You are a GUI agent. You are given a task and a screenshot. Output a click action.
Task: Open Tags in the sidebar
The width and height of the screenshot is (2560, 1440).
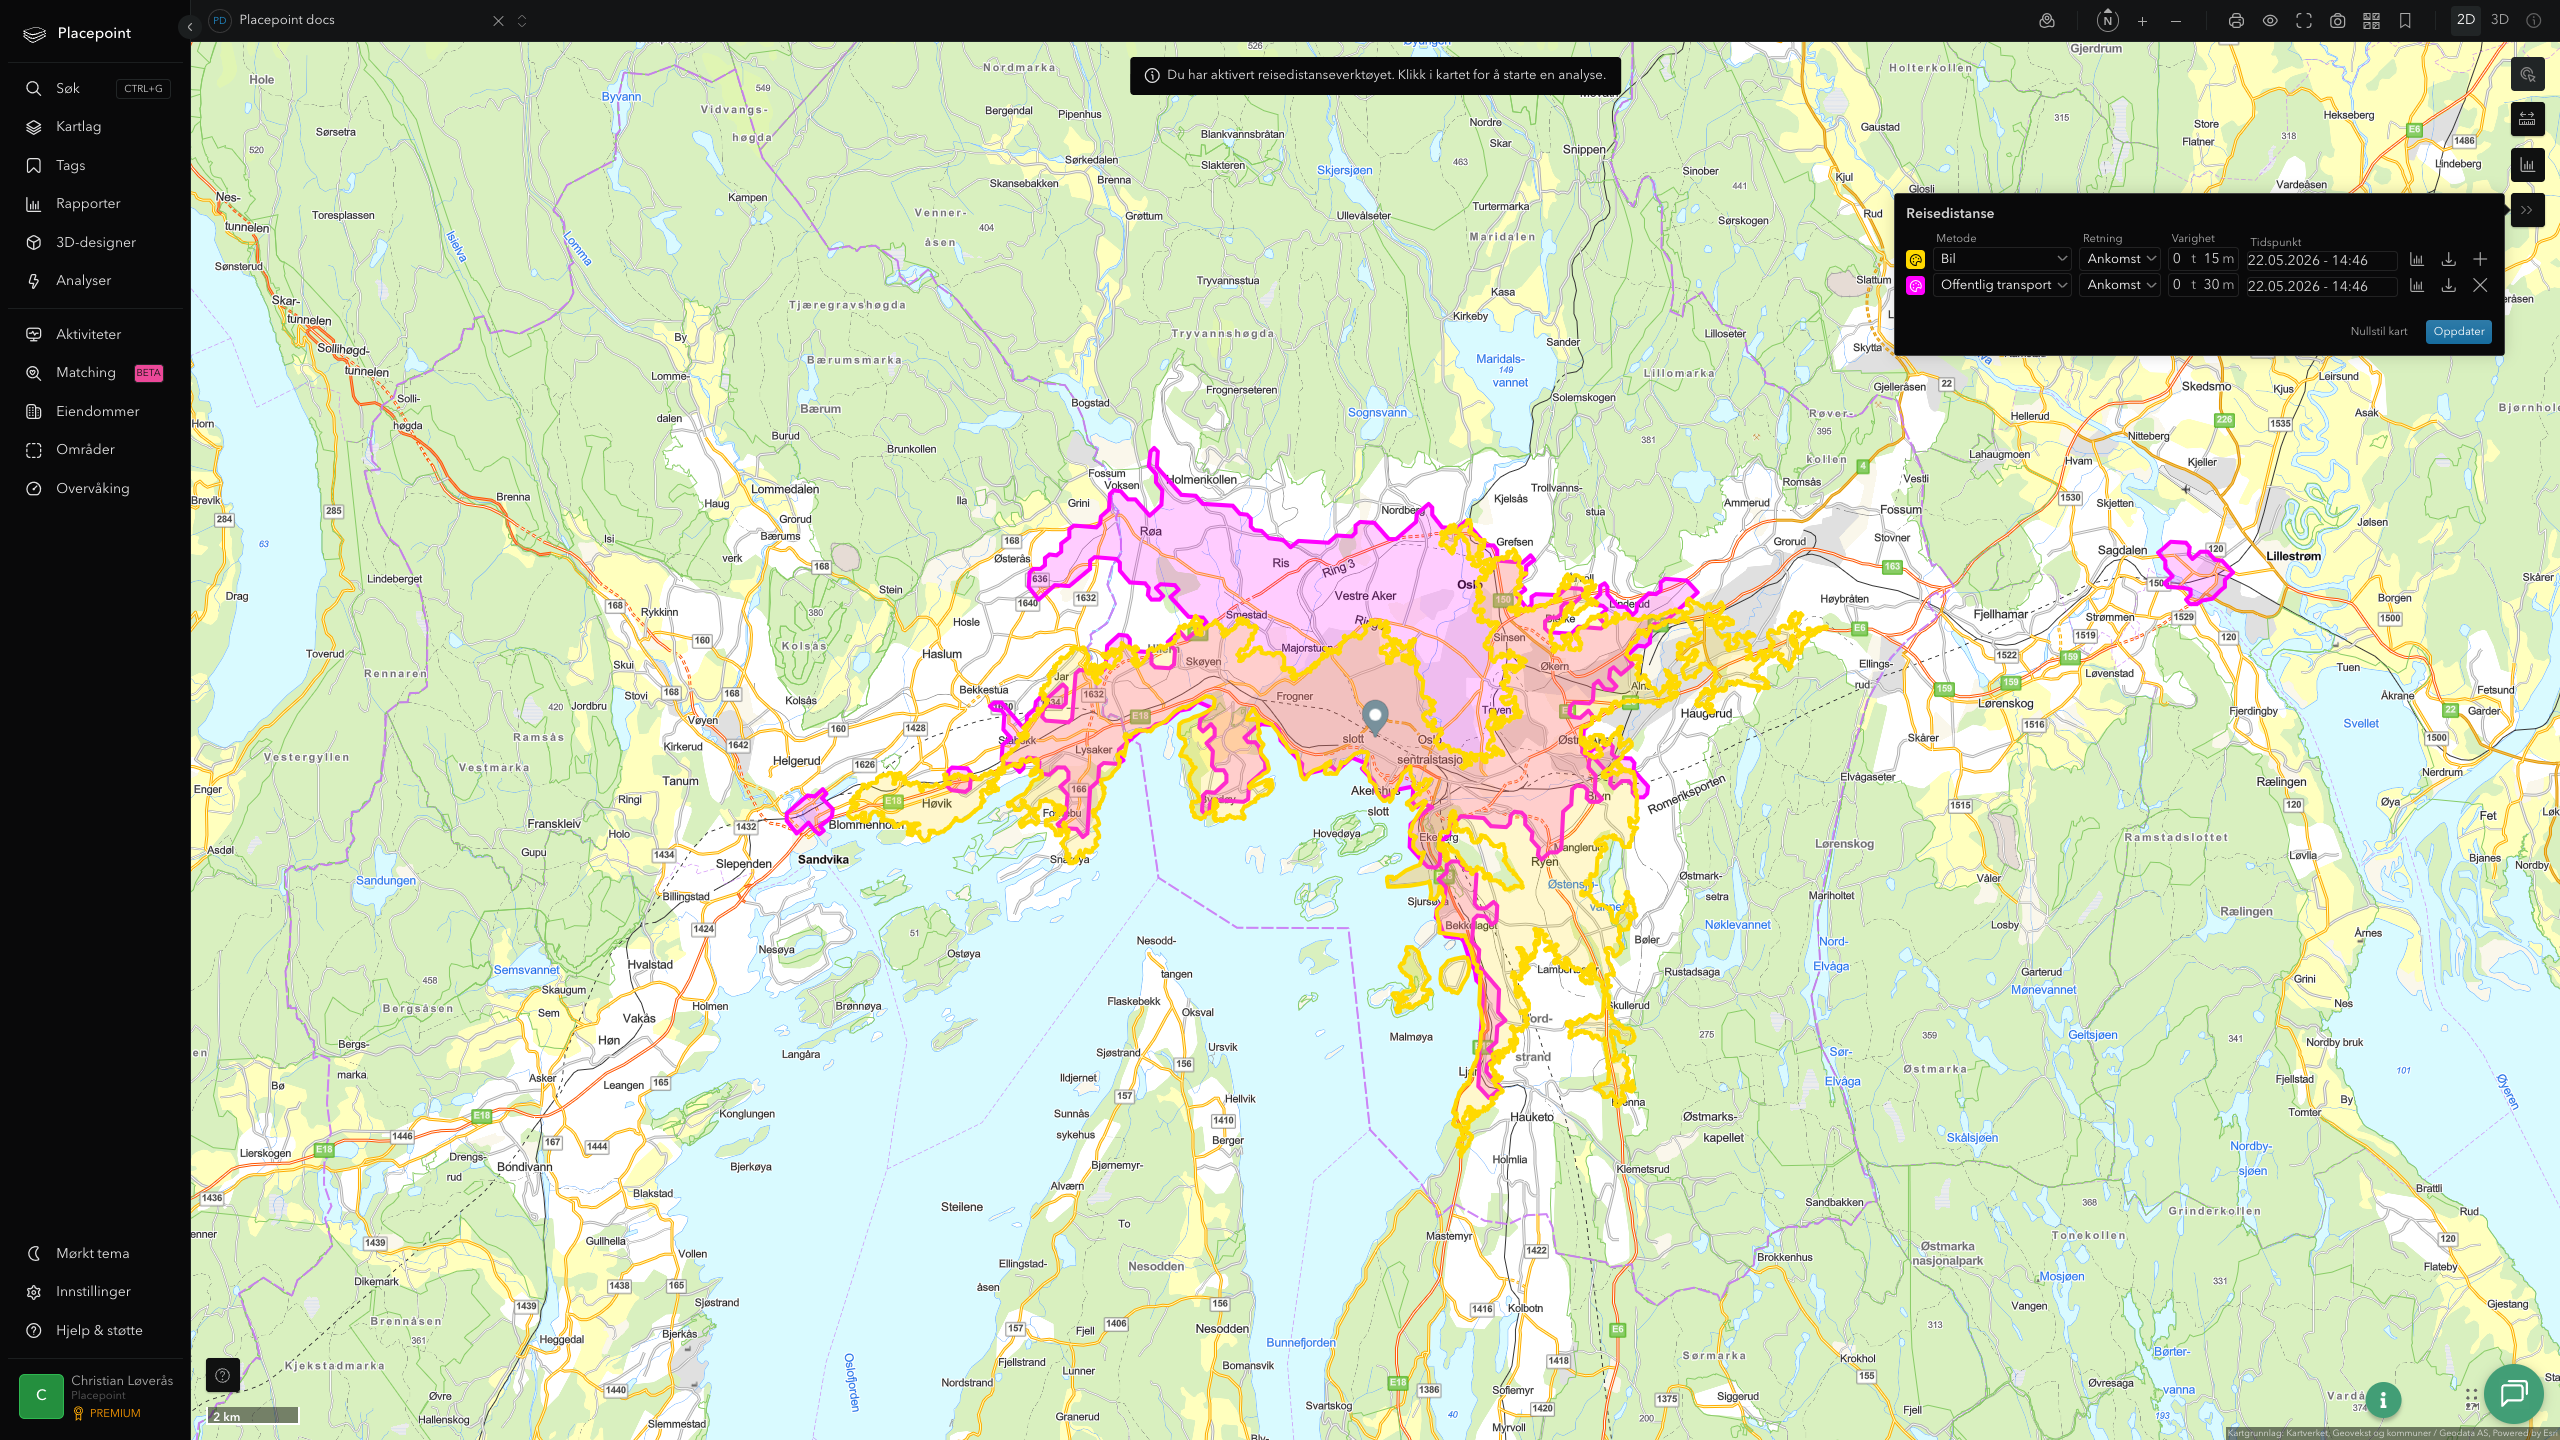96,166
